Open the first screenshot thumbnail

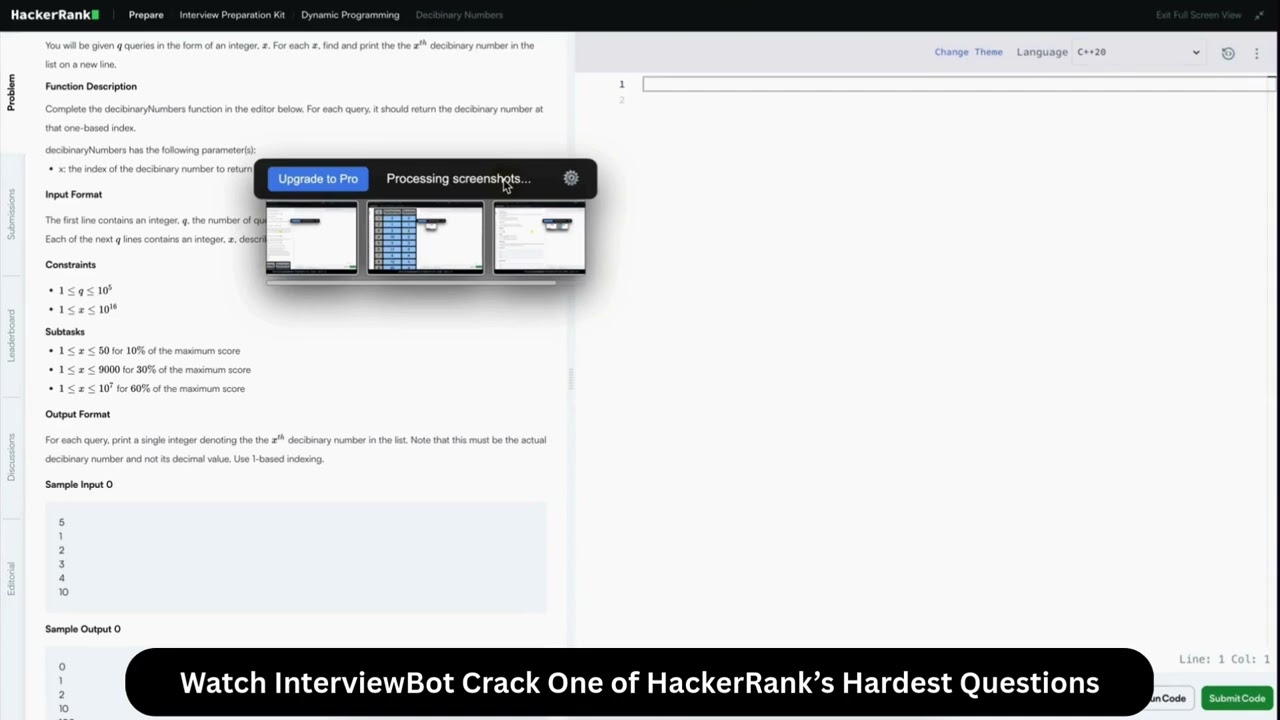(x=311, y=238)
